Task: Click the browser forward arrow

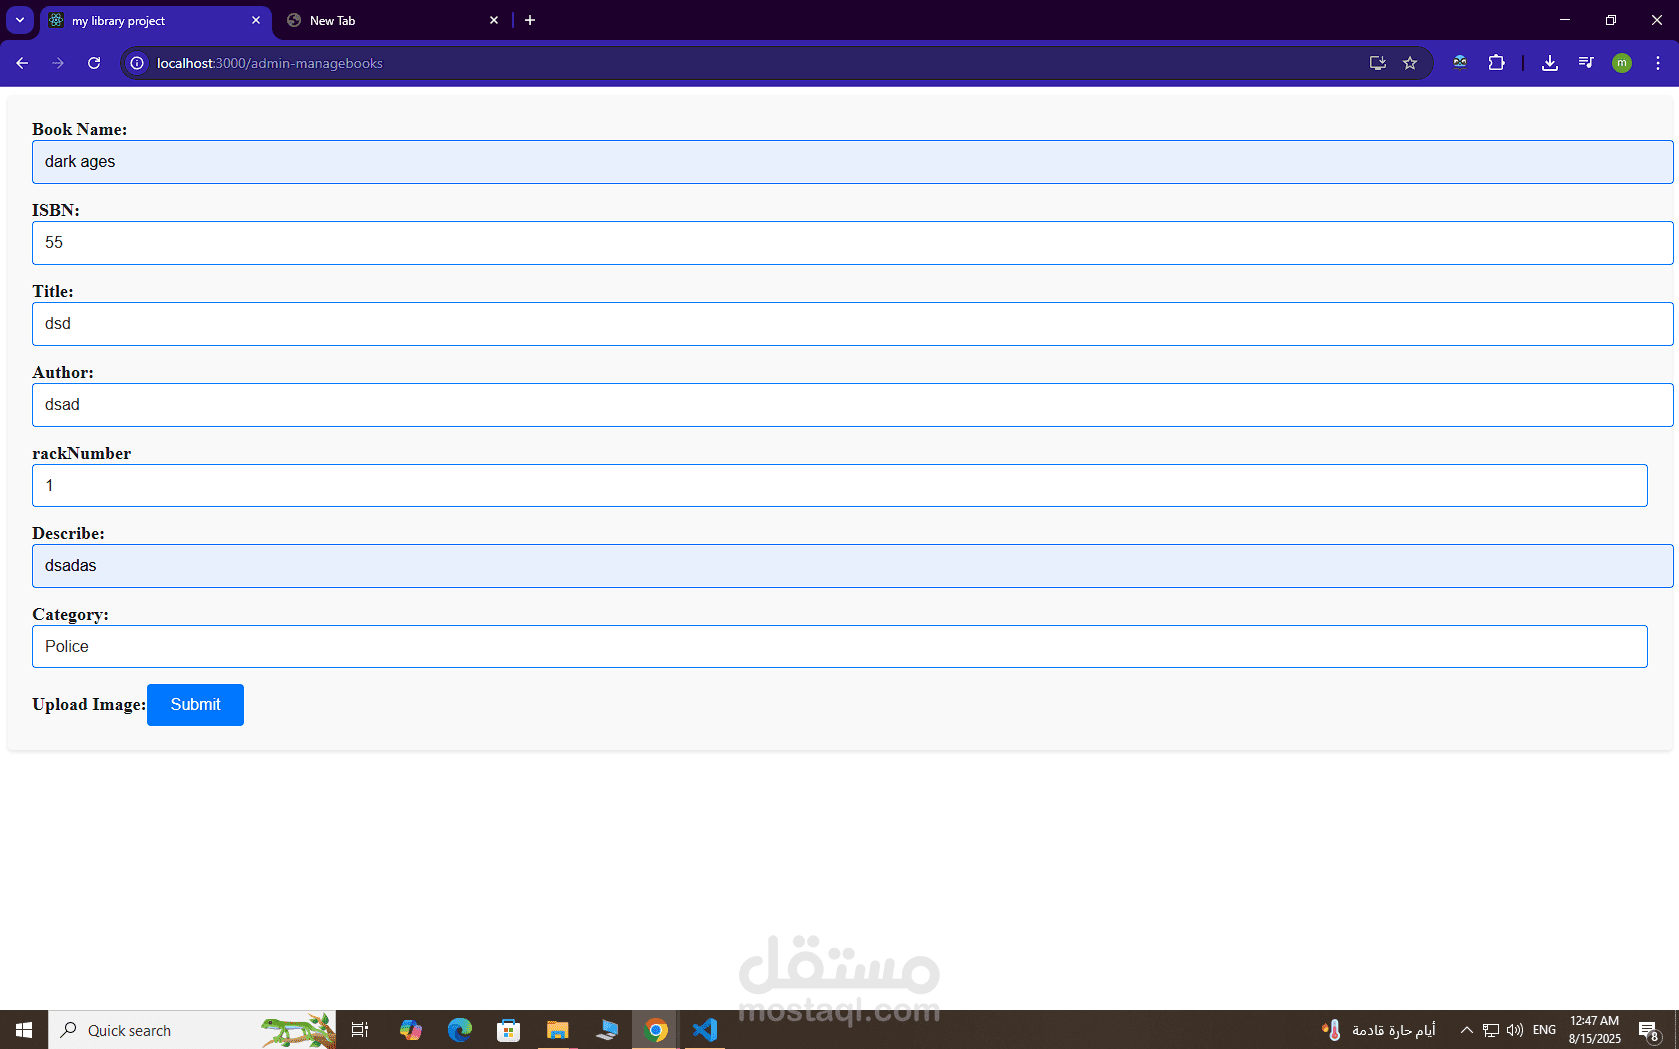Action: [x=58, y=63]
